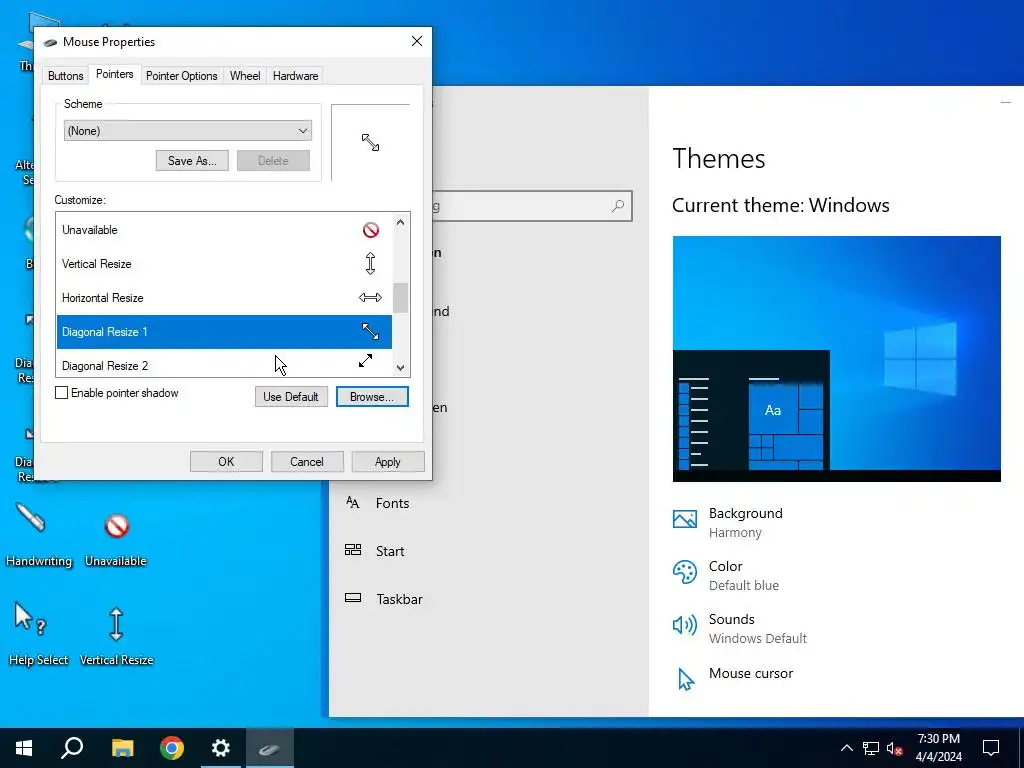Click the Horizontal Resize double-arrow icon

tap(370, 298)
